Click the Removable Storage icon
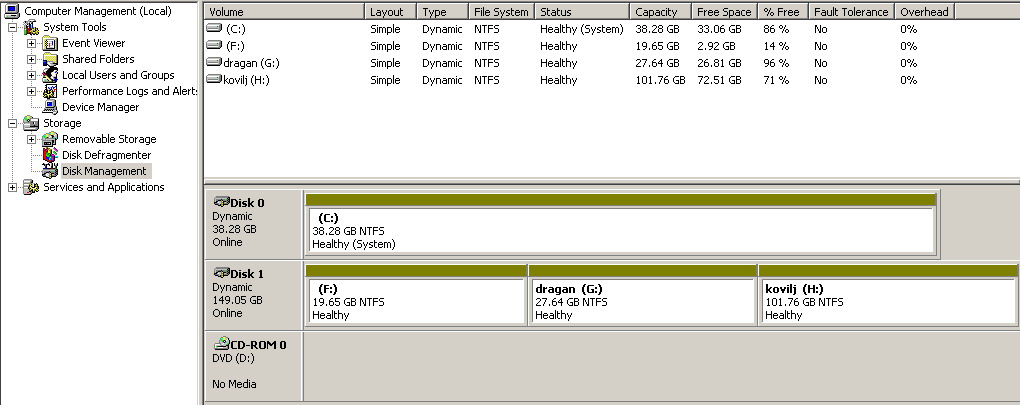The height and width of the screenshot is (405, 1020). click(x=50, y=139)
